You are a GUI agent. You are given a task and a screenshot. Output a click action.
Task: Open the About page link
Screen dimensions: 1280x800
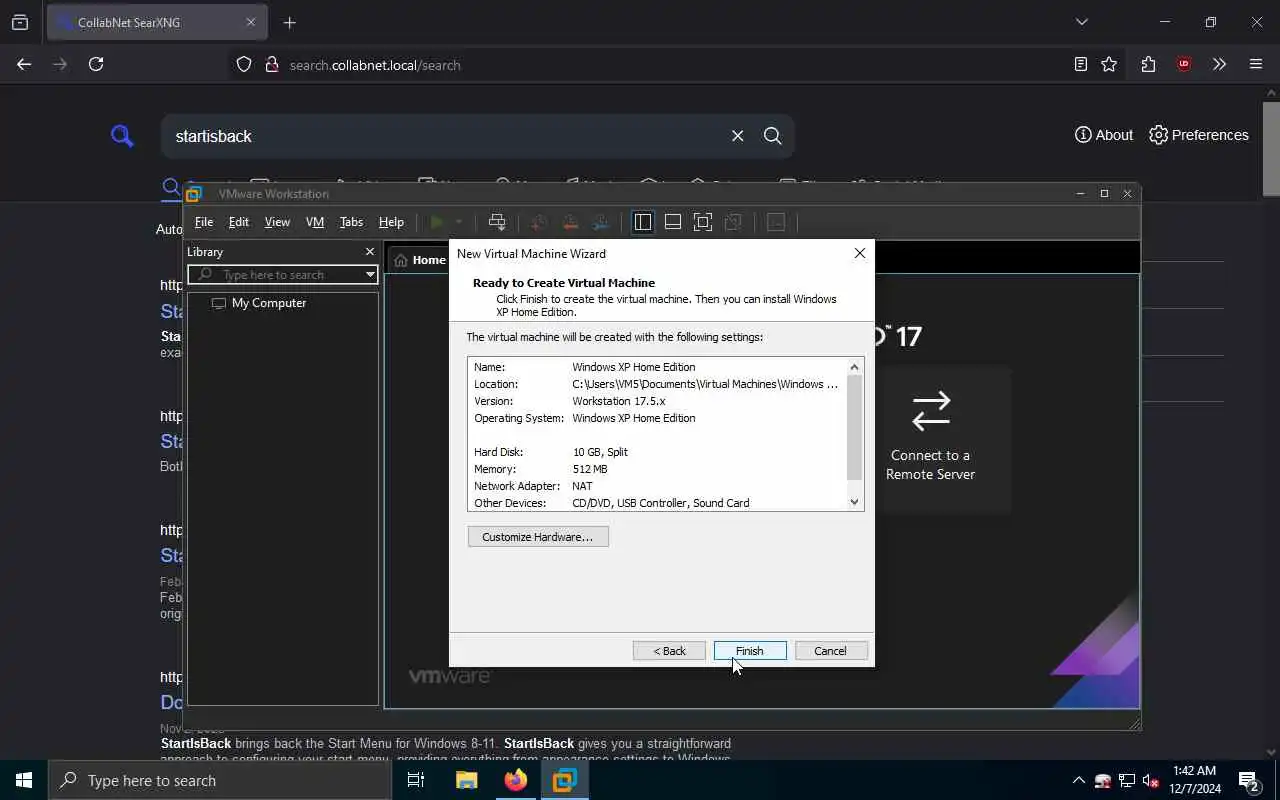(1104, 135)
